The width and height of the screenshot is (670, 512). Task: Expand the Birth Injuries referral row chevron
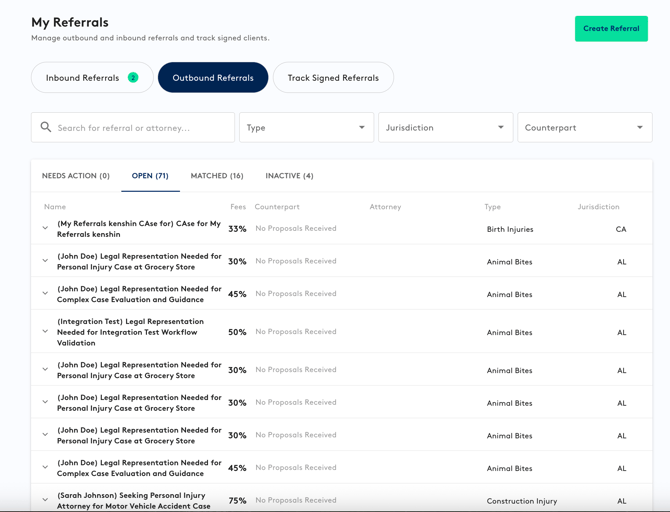[x=45, y=229]
